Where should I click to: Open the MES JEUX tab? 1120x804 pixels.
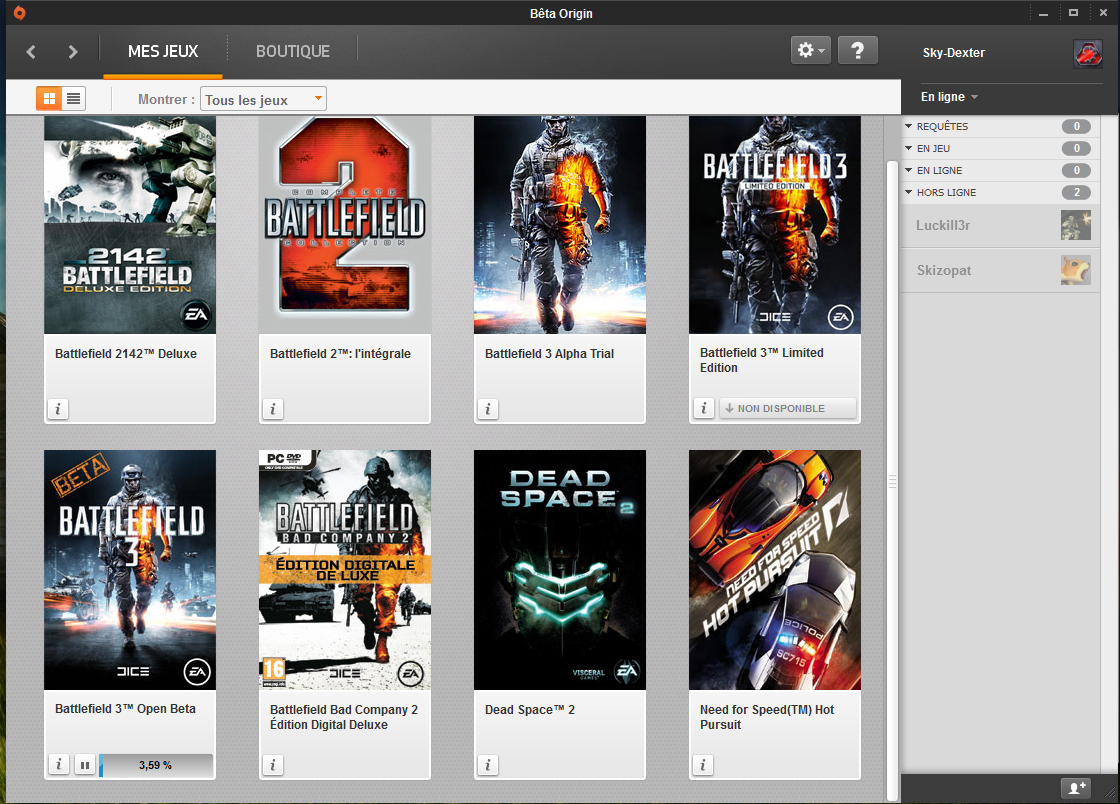click(163, 51)
